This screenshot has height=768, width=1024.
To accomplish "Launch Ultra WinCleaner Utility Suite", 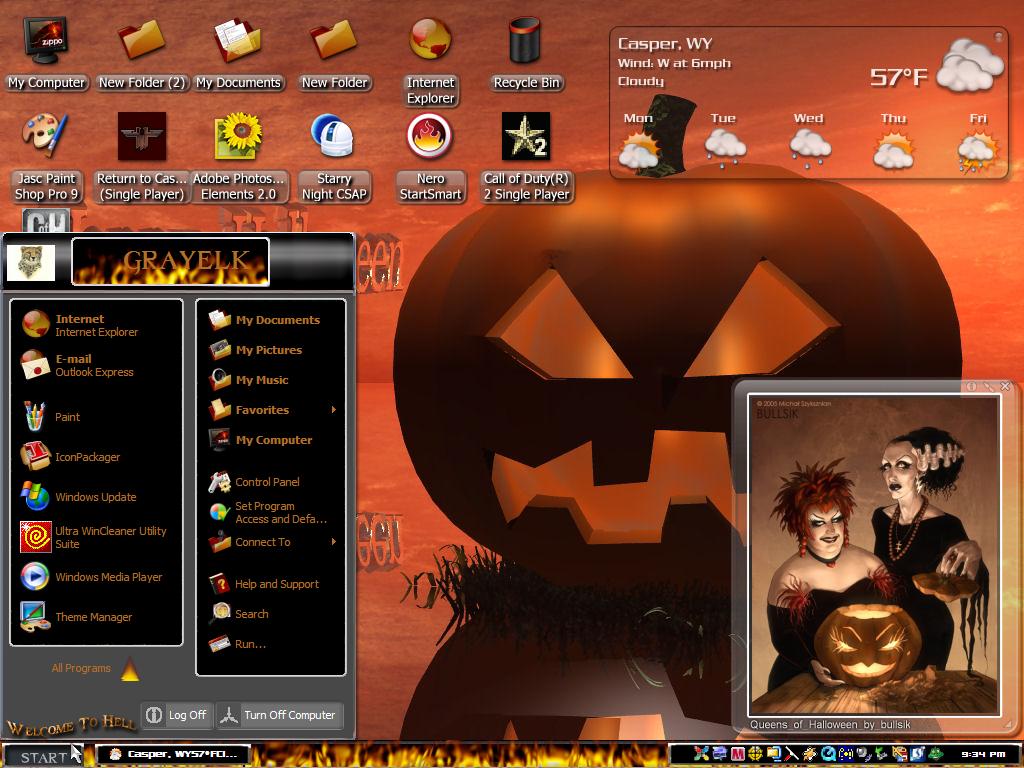I will pyautogui.click(x=95, y=537).
